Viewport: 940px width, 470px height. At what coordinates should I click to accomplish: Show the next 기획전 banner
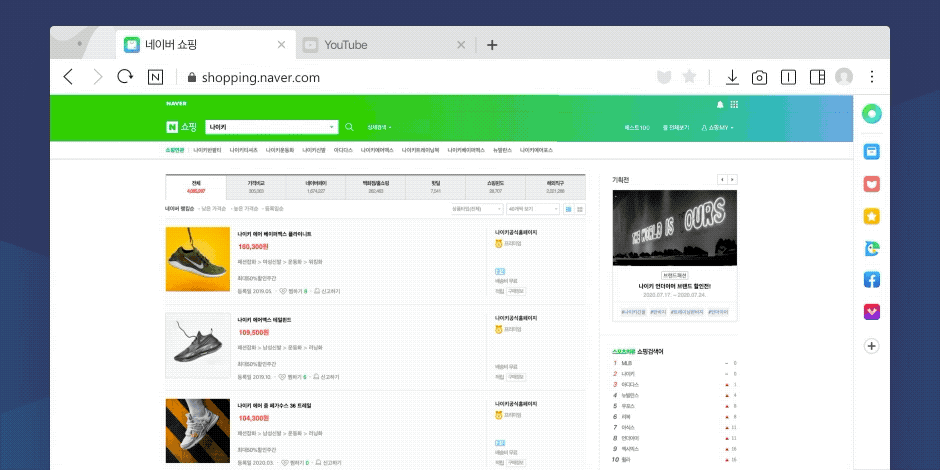click(x=733, y=179)
